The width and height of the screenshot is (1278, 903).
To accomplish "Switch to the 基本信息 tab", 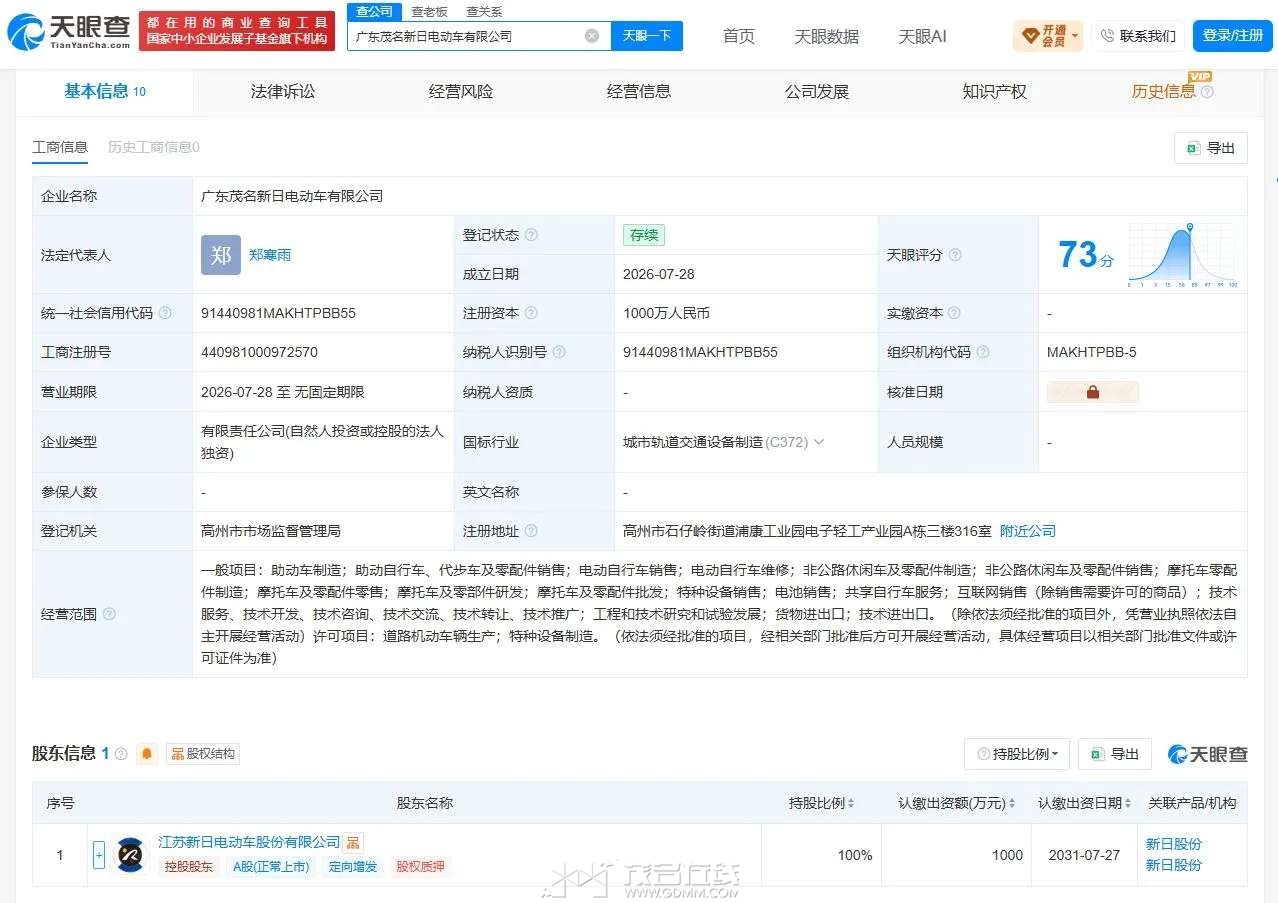I will tap(105, 91).
